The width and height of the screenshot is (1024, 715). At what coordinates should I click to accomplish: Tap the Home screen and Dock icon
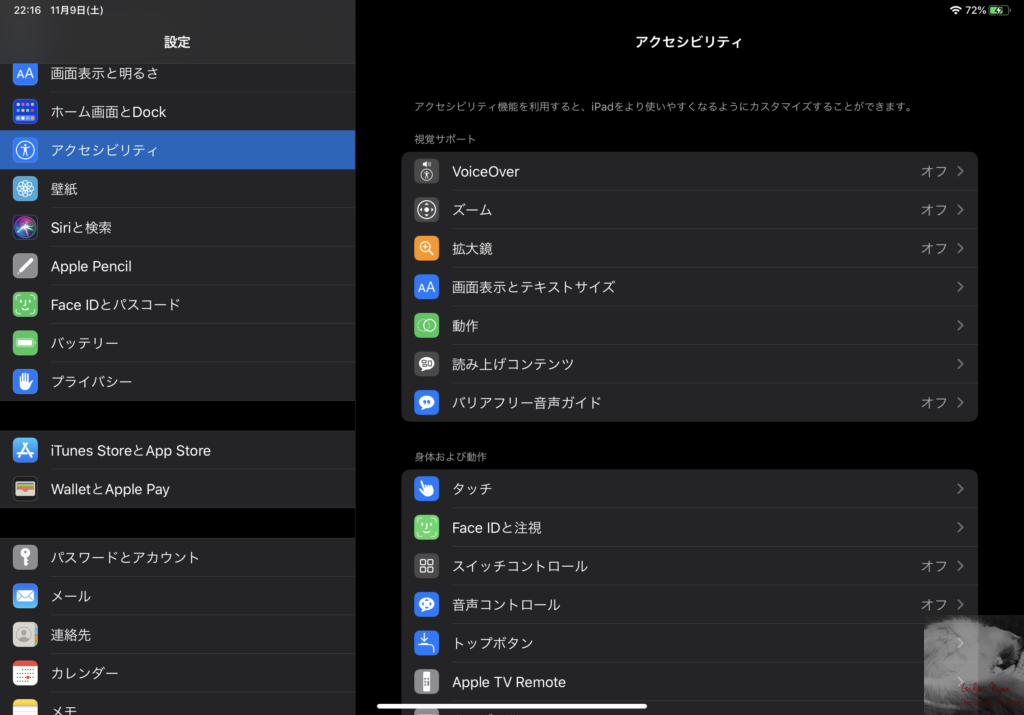pos(25,112)
